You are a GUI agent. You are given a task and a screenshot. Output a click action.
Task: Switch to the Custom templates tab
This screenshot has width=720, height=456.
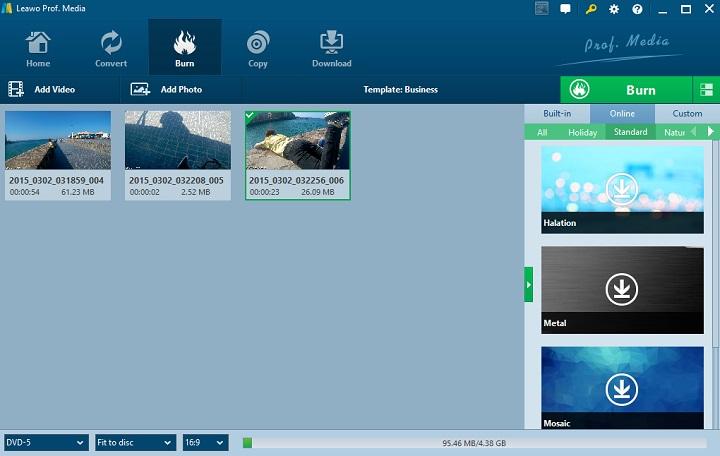[687, 113]
